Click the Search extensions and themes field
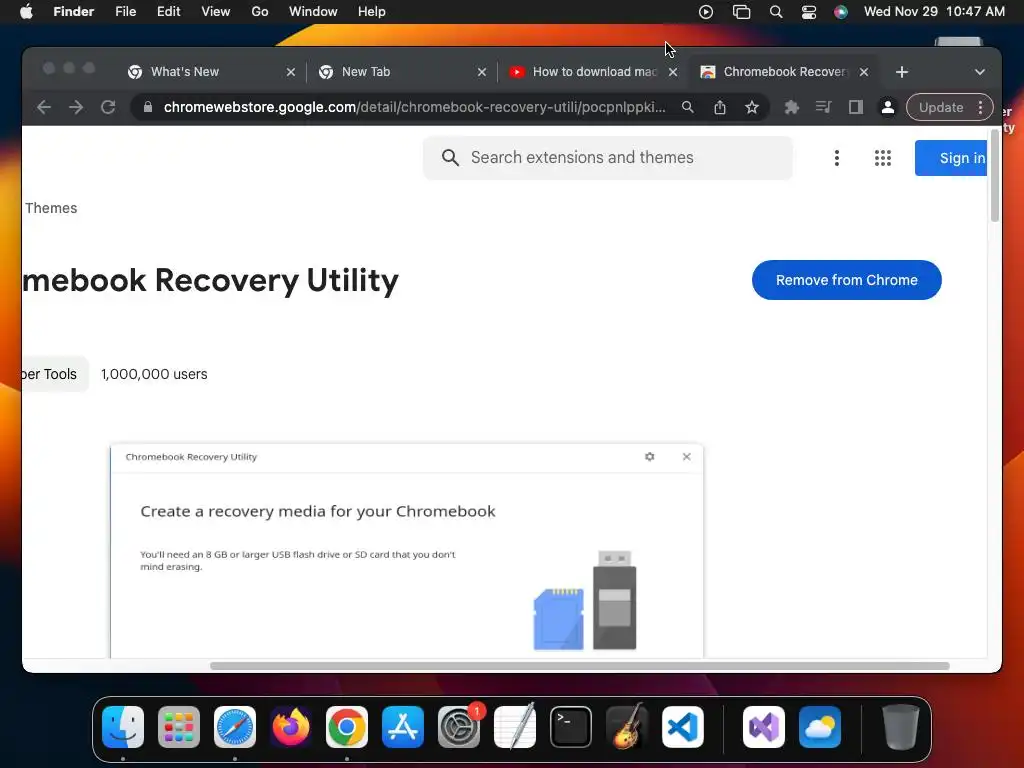 (x=608, y=157)
